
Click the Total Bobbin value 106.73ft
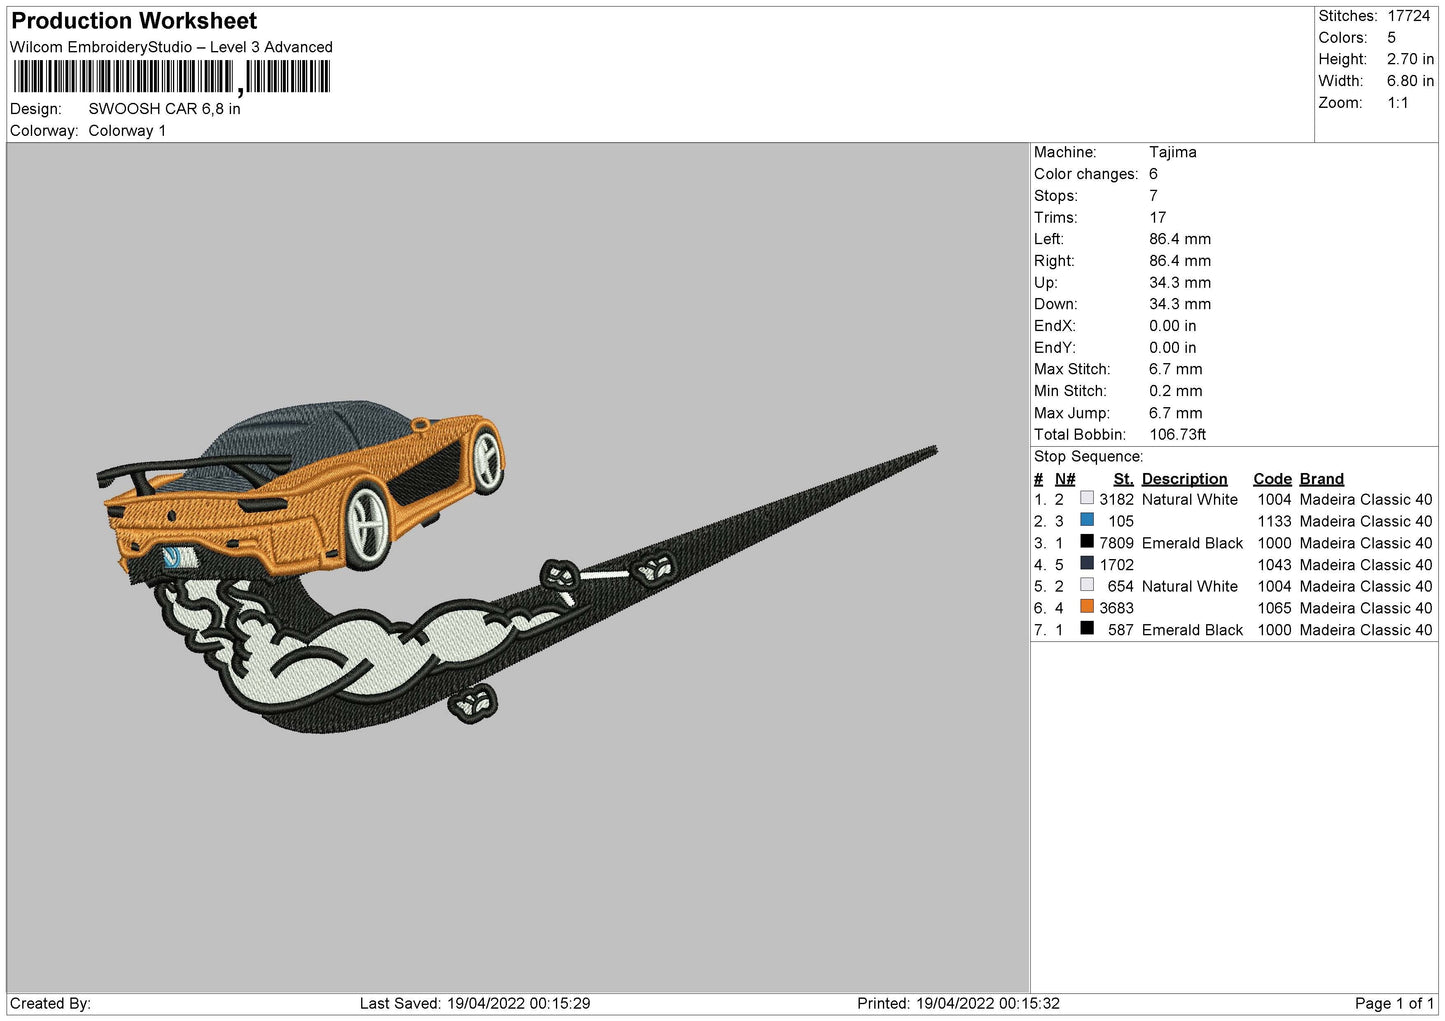[1178, 435]
